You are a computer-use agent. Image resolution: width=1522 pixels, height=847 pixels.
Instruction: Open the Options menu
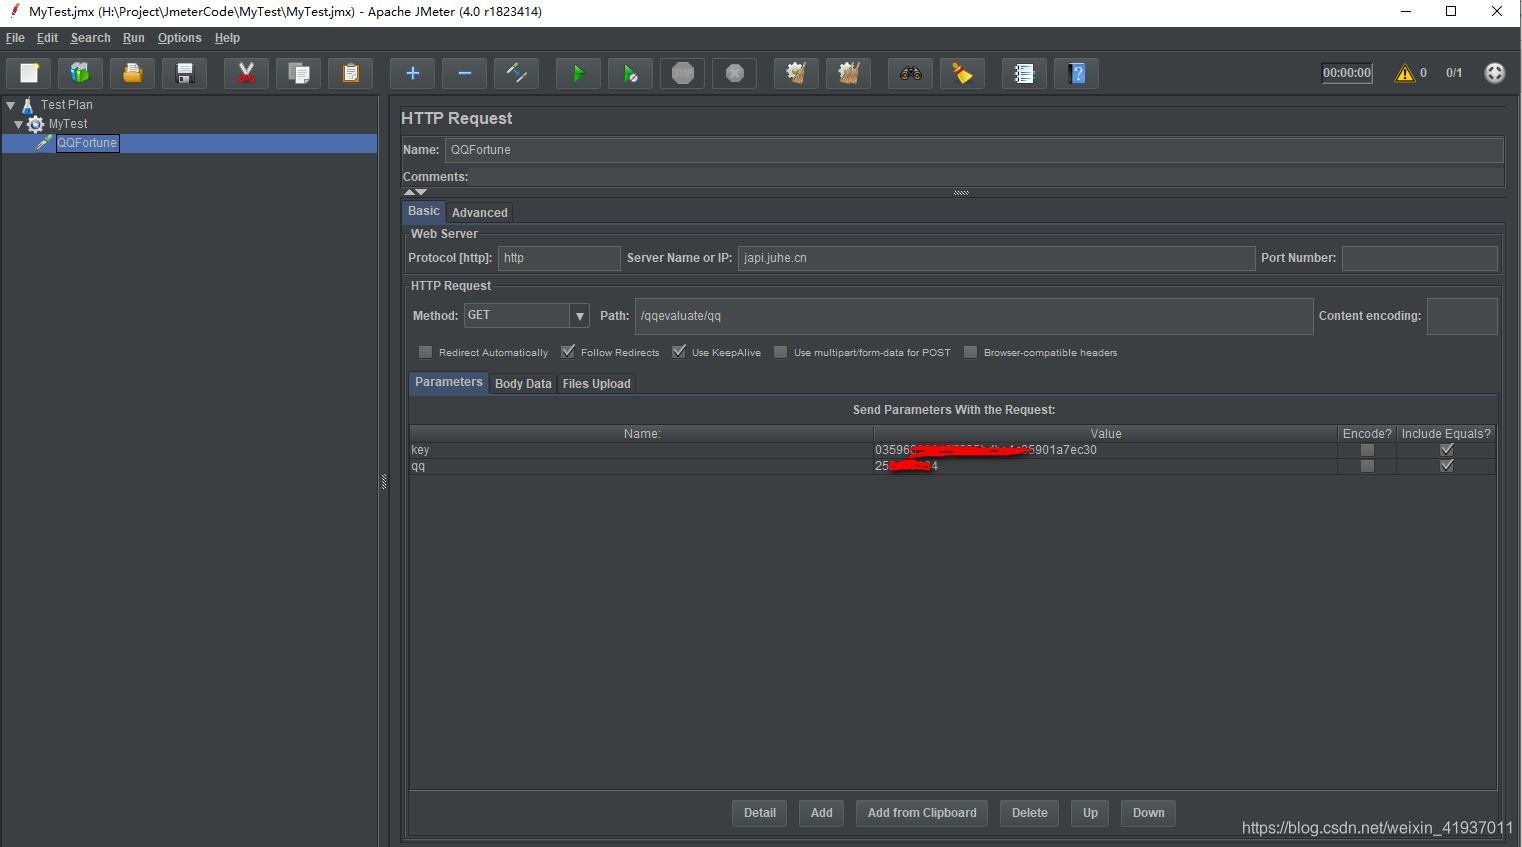(x=179, y=38)
